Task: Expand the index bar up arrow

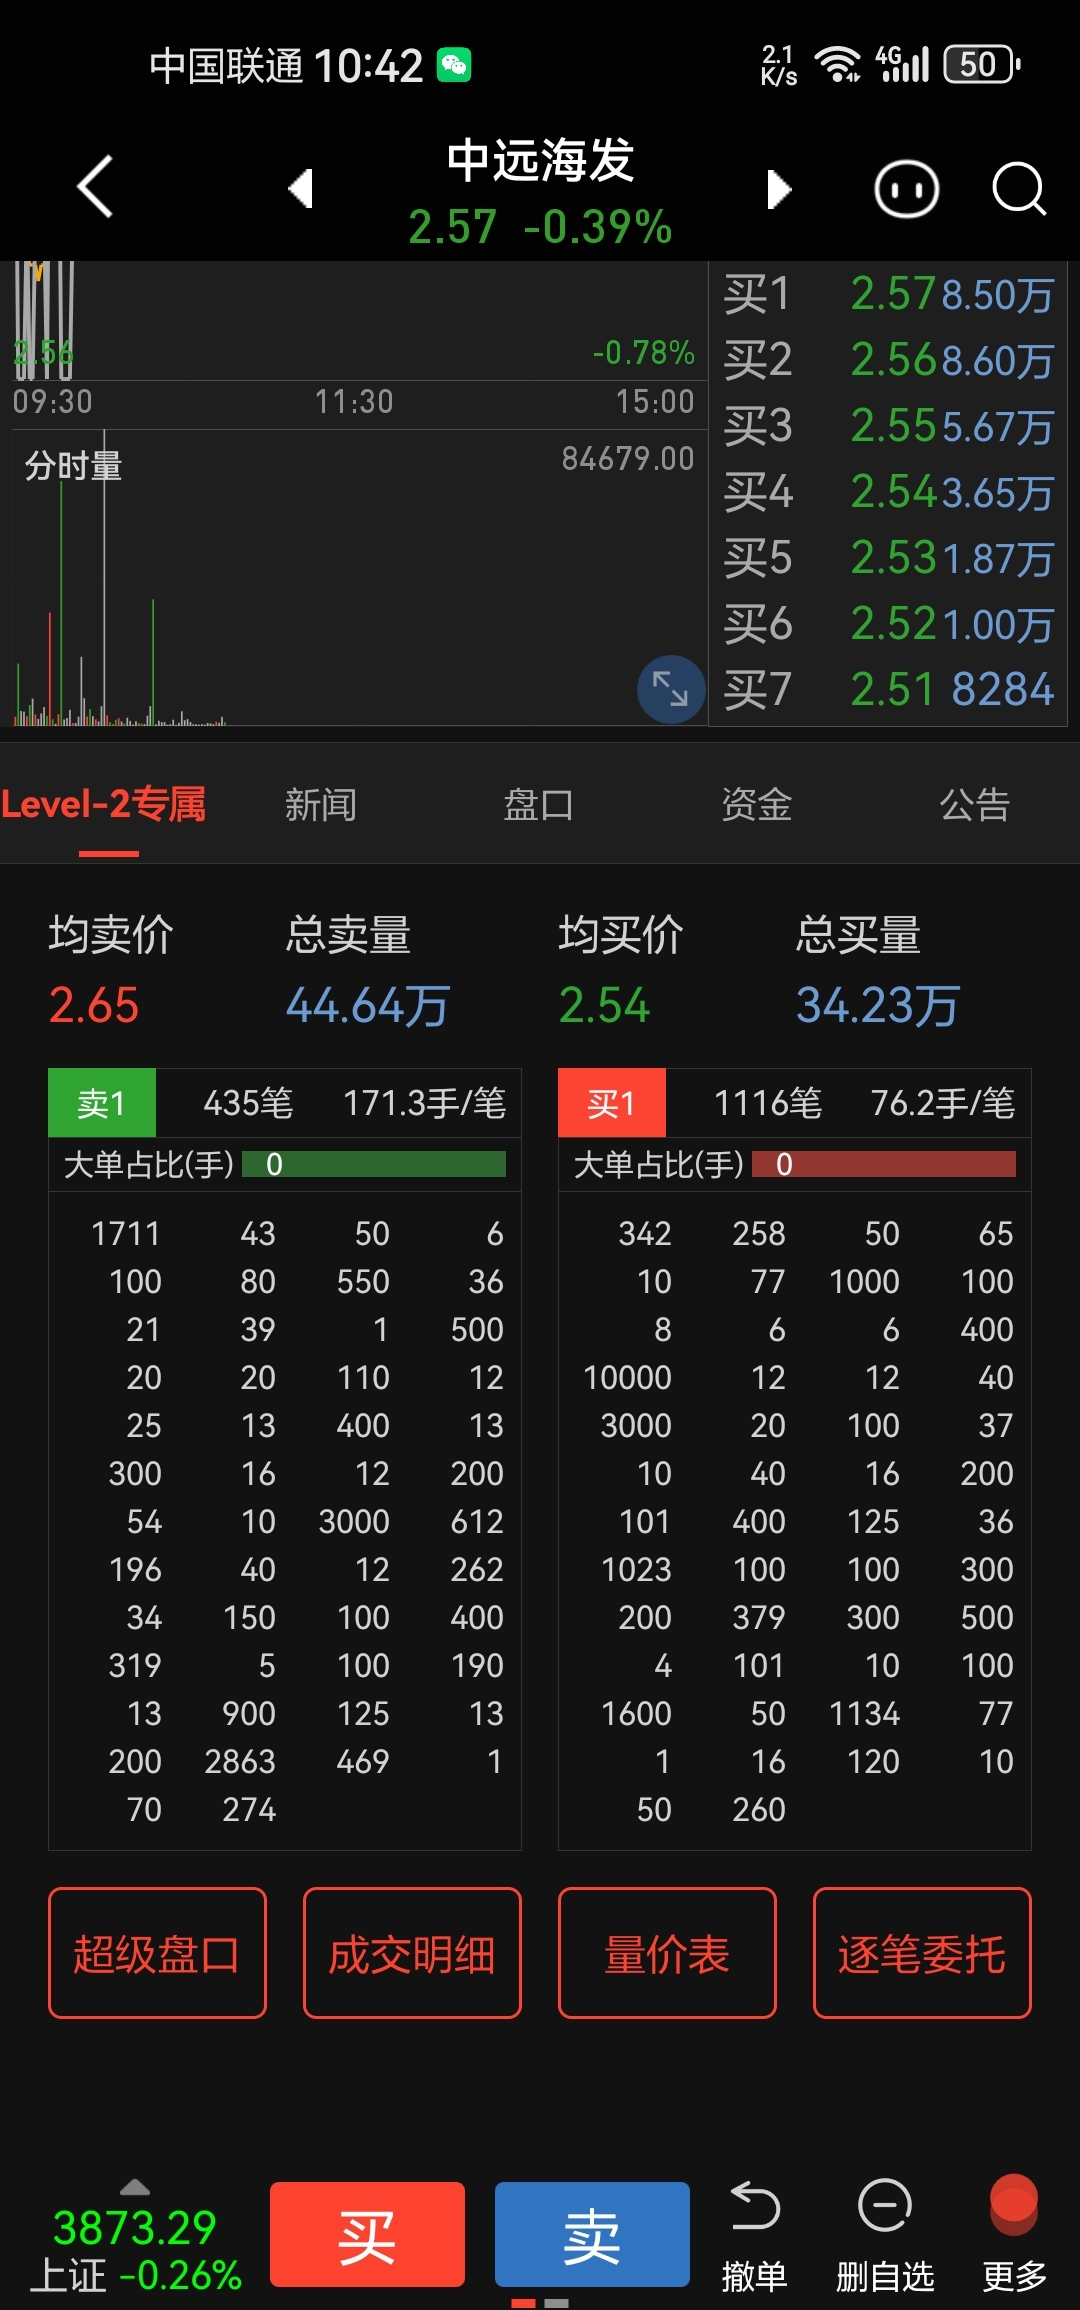Action: (x=135, y=2187)
